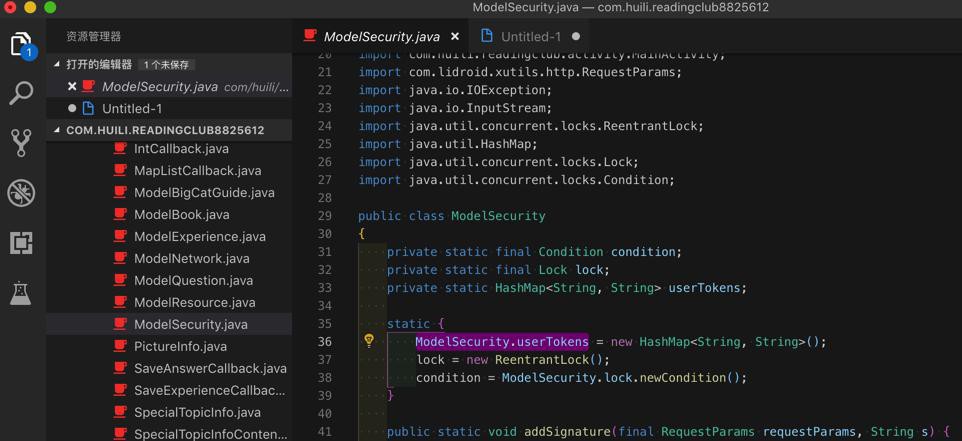Click line number 35 in the gutter

pyautogui.click(x=325, y=324)
